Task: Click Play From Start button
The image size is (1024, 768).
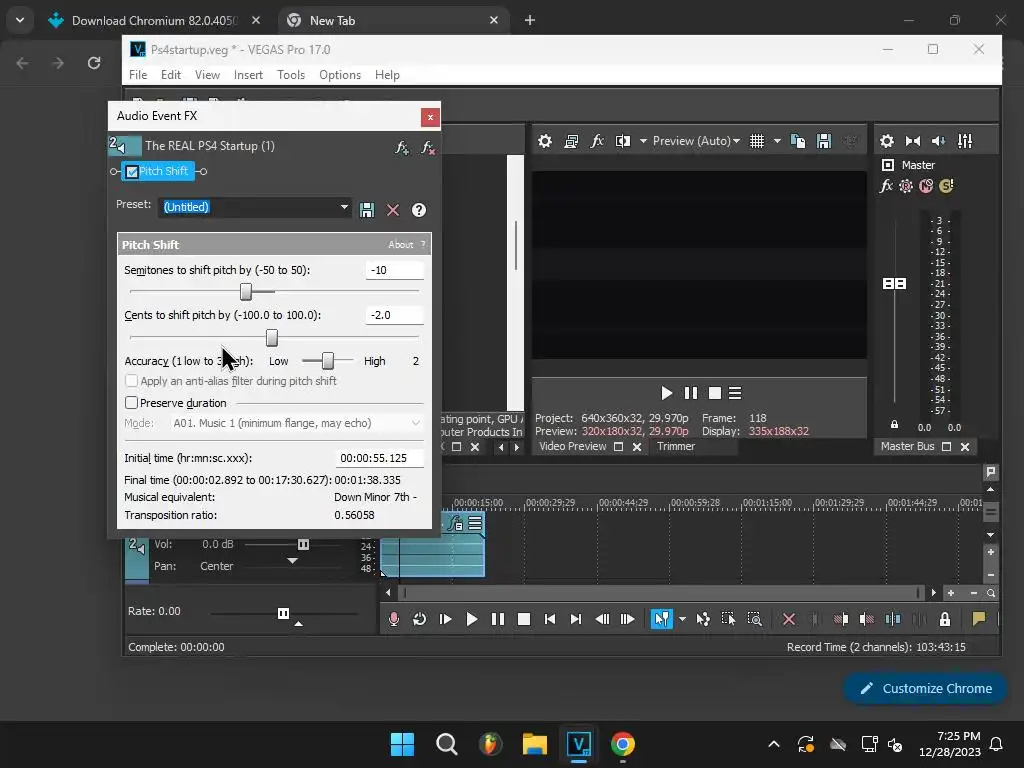Action: click(x=445, y=619)
